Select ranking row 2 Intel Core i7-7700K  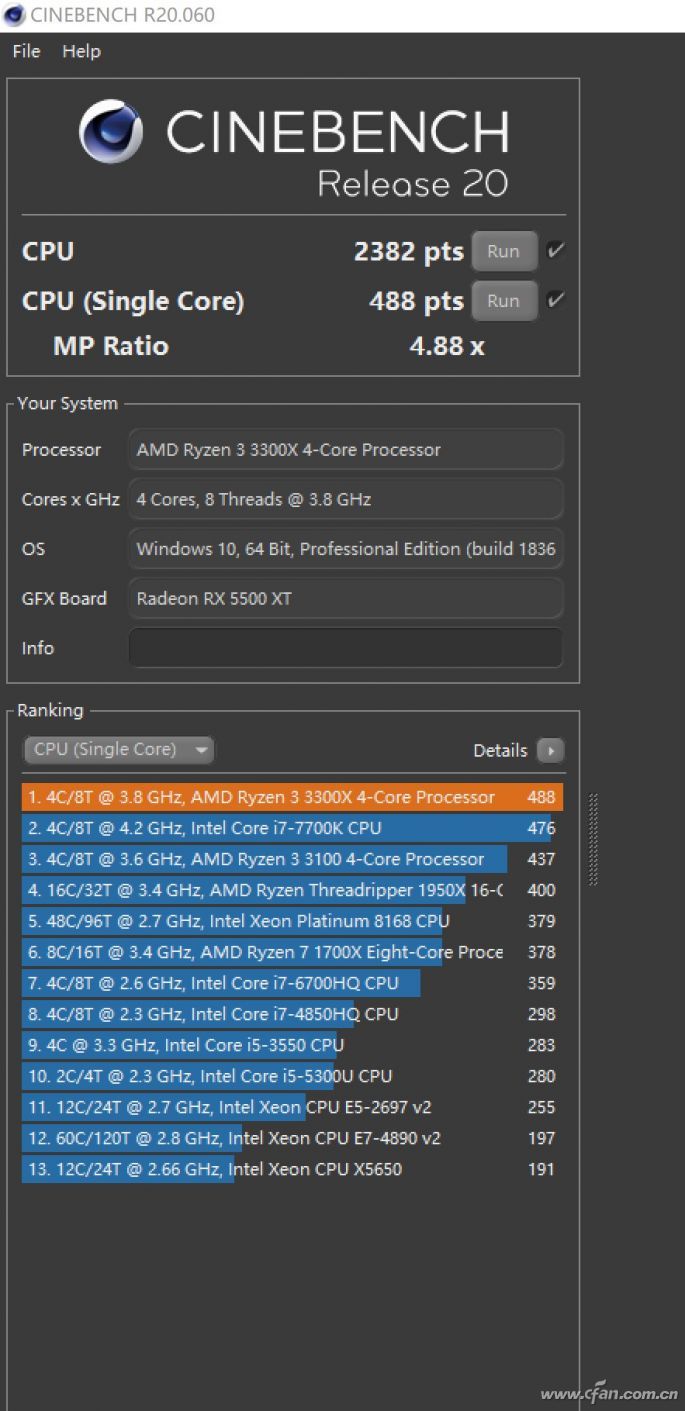[x=292, y=828]
